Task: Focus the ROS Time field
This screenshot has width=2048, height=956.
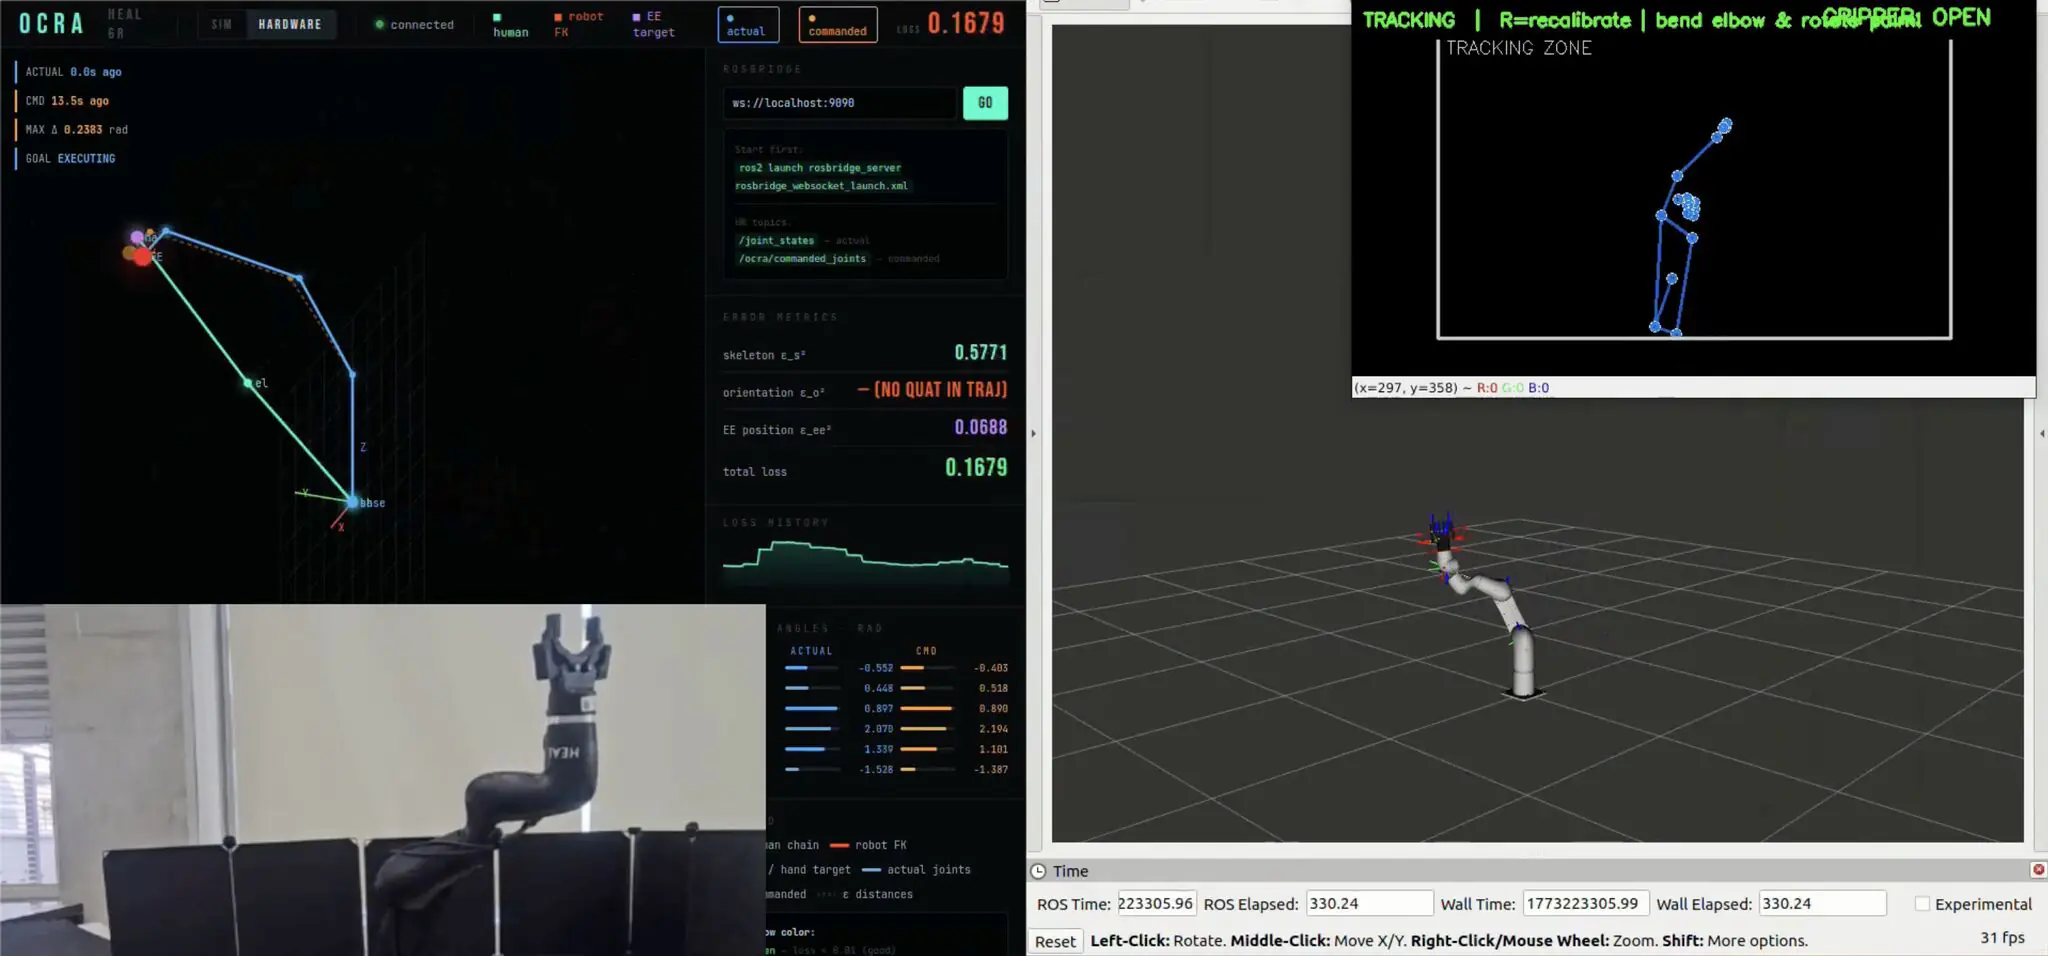Action: [x=1156, y=903]
